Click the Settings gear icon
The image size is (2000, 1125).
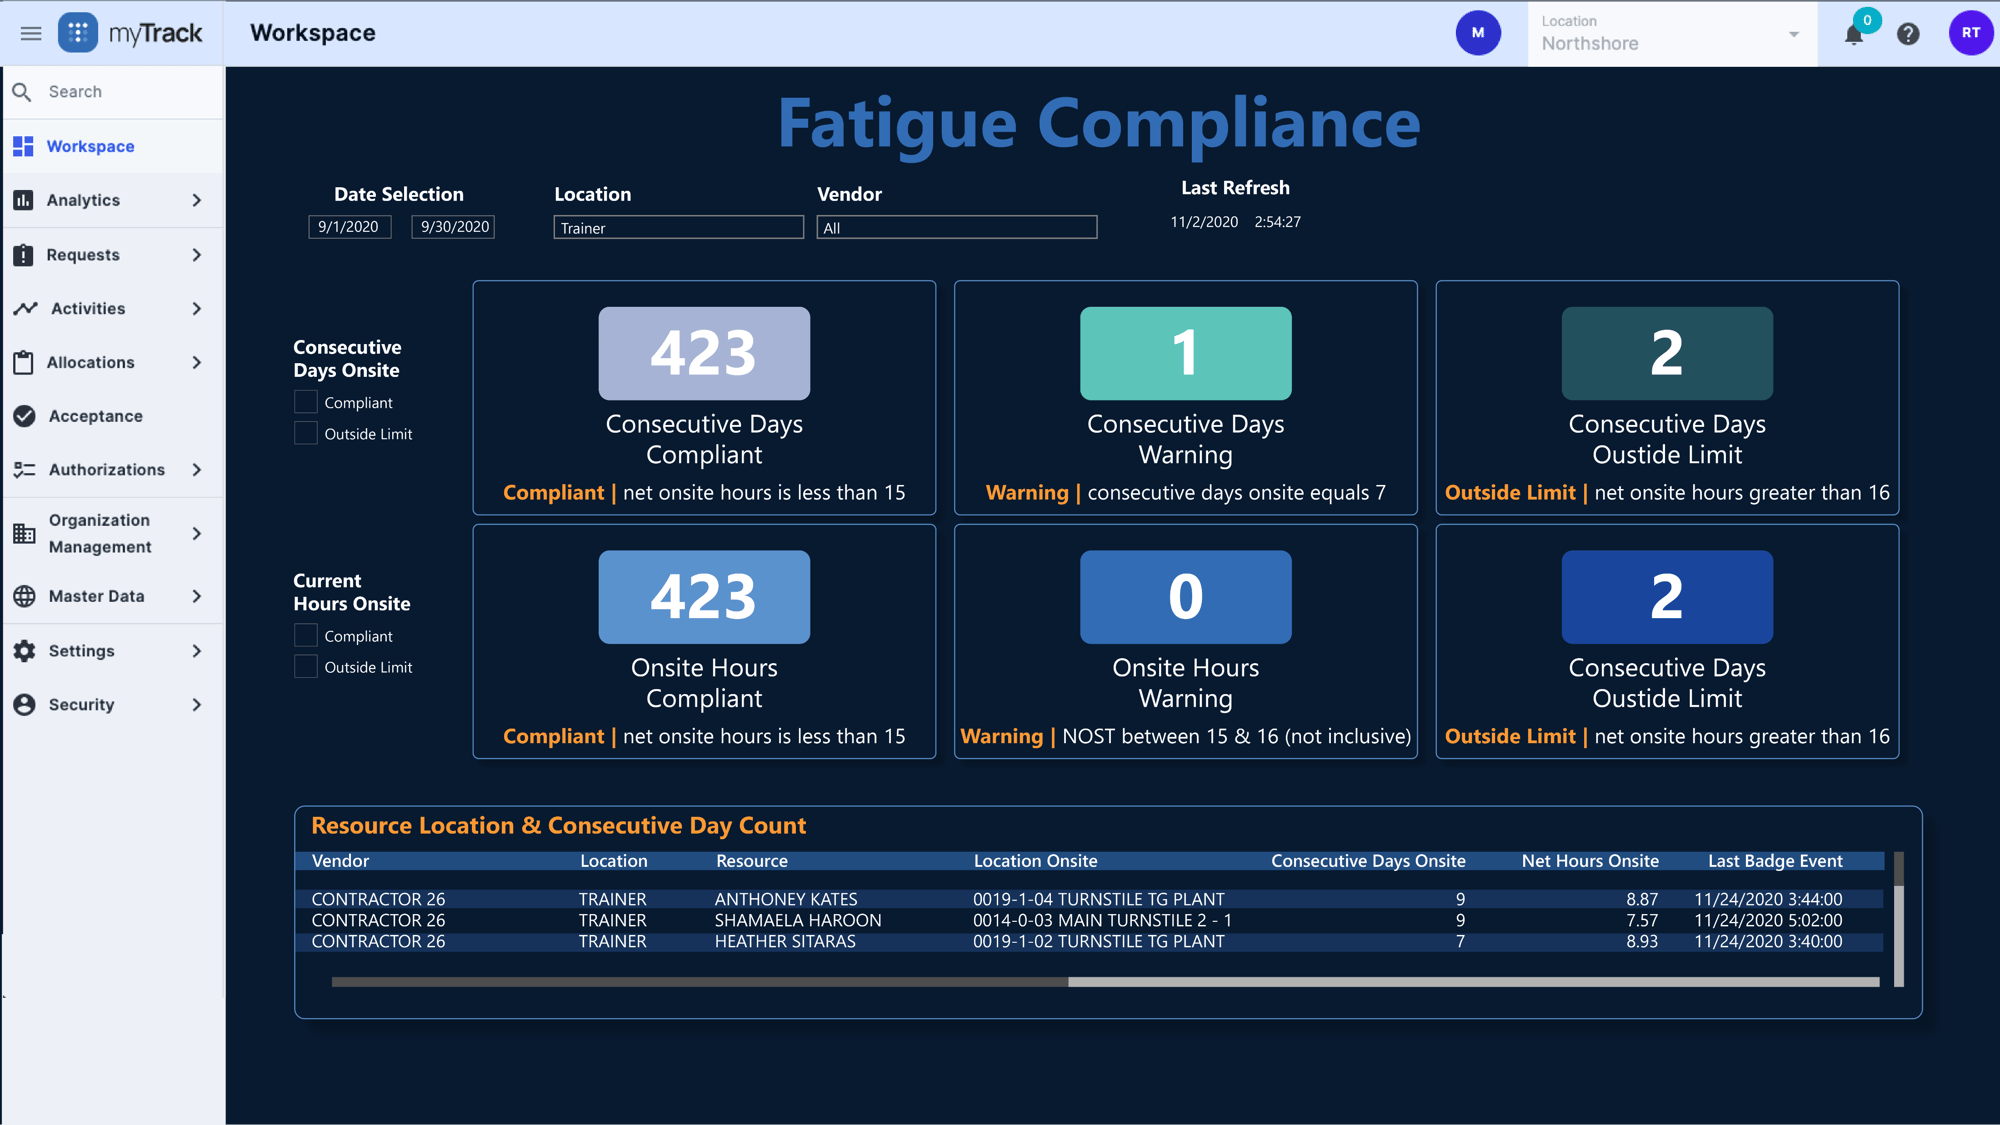click(25, 651)
